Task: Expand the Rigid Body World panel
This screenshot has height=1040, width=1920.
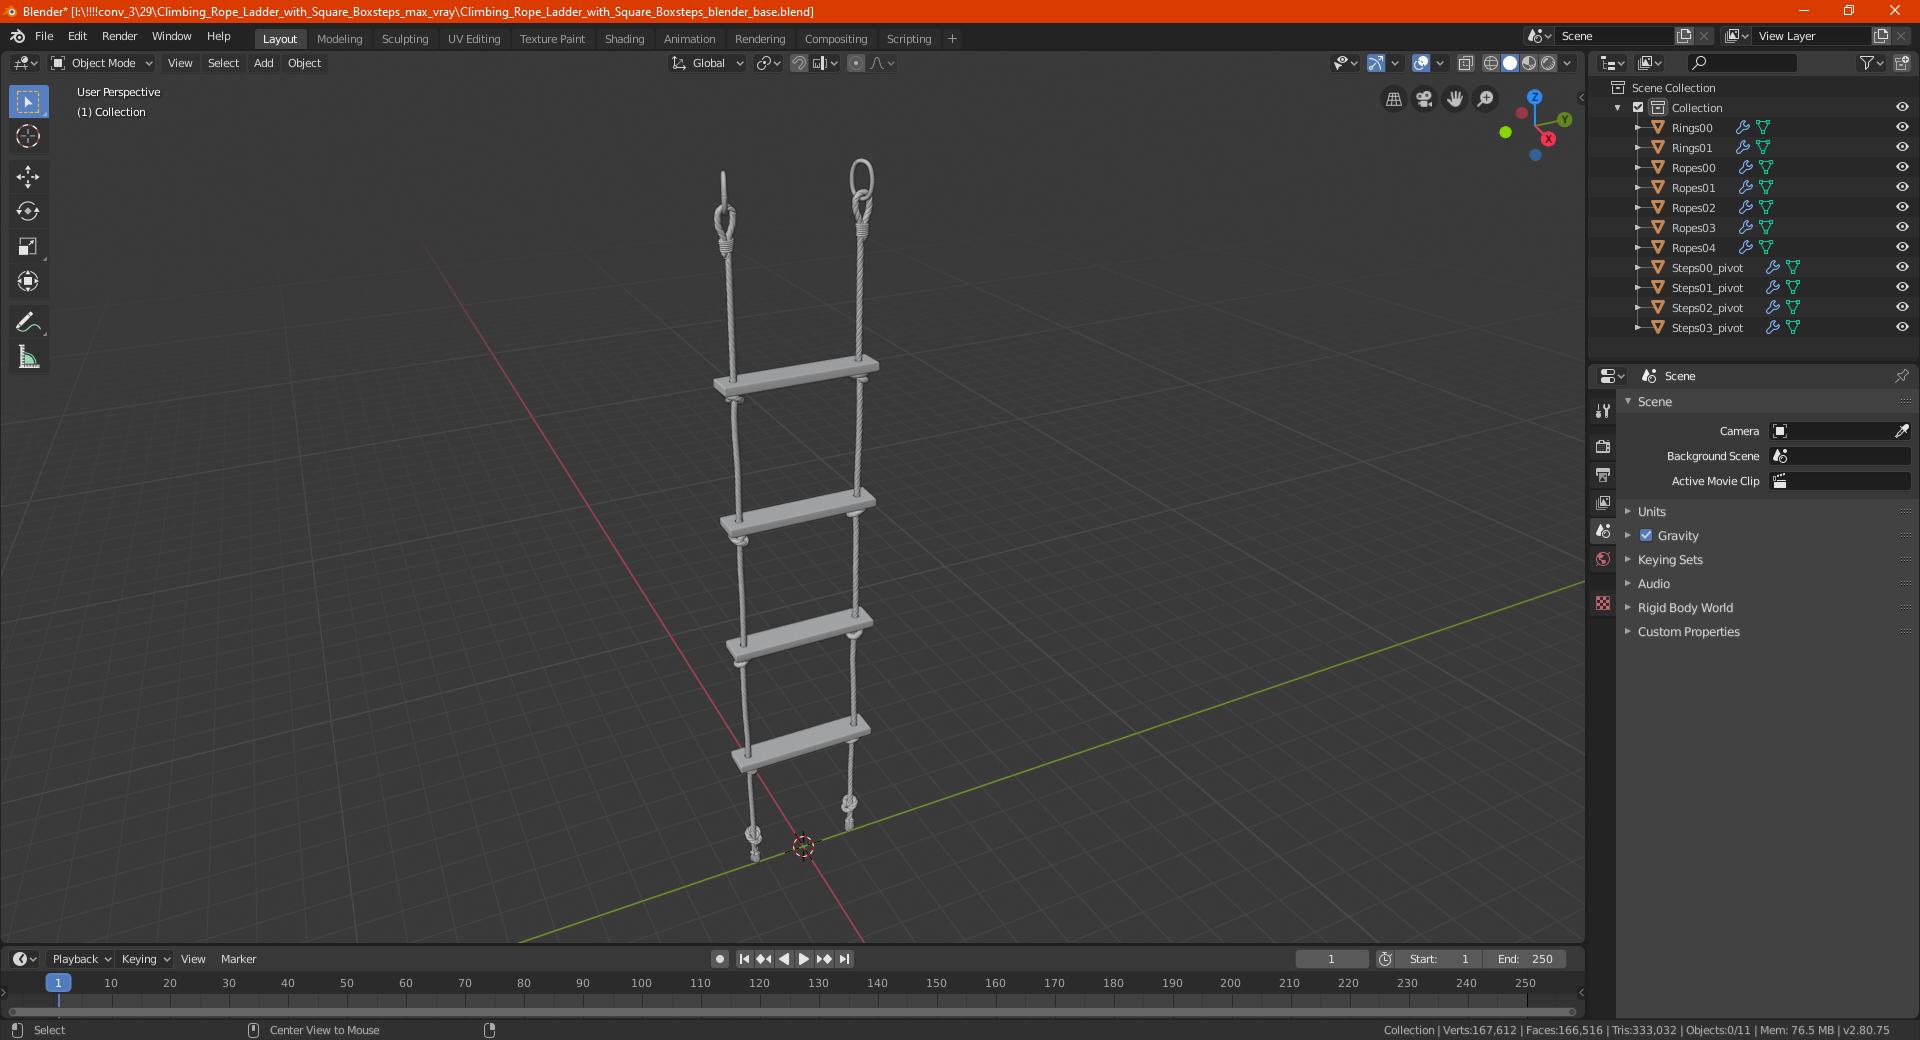Action: click(1684, 608)
